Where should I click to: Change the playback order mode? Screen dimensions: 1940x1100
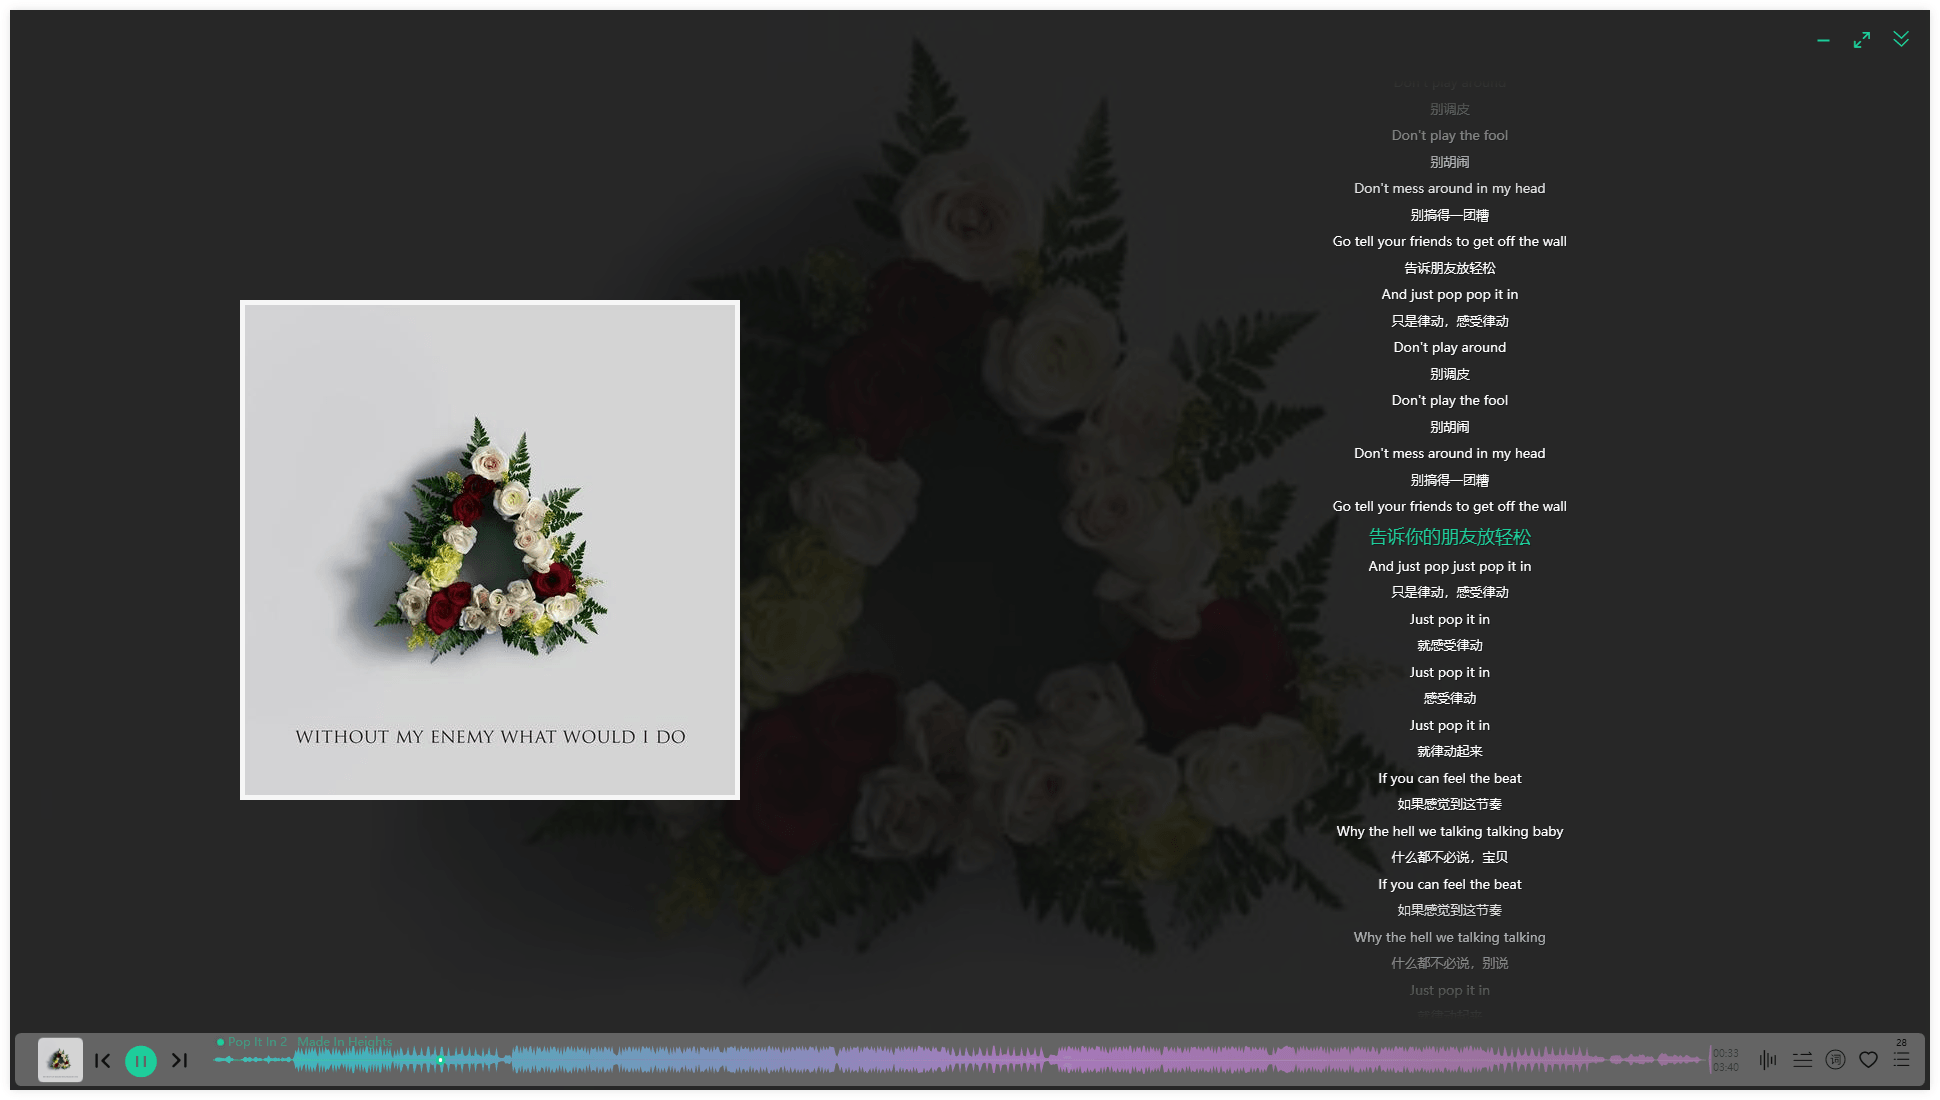[x=1803, y=1059]
